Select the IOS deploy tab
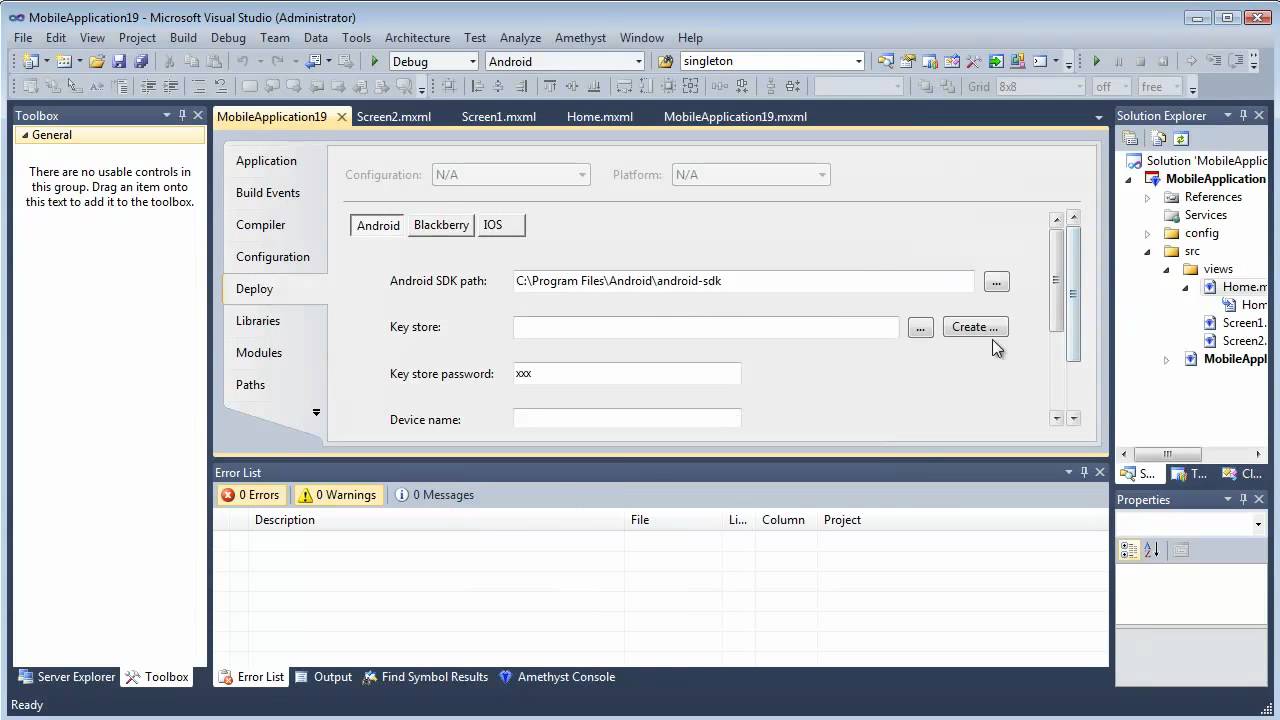The width and height of the screenshot is (1280, 720). pyautogui.click(x=501, y=225)
